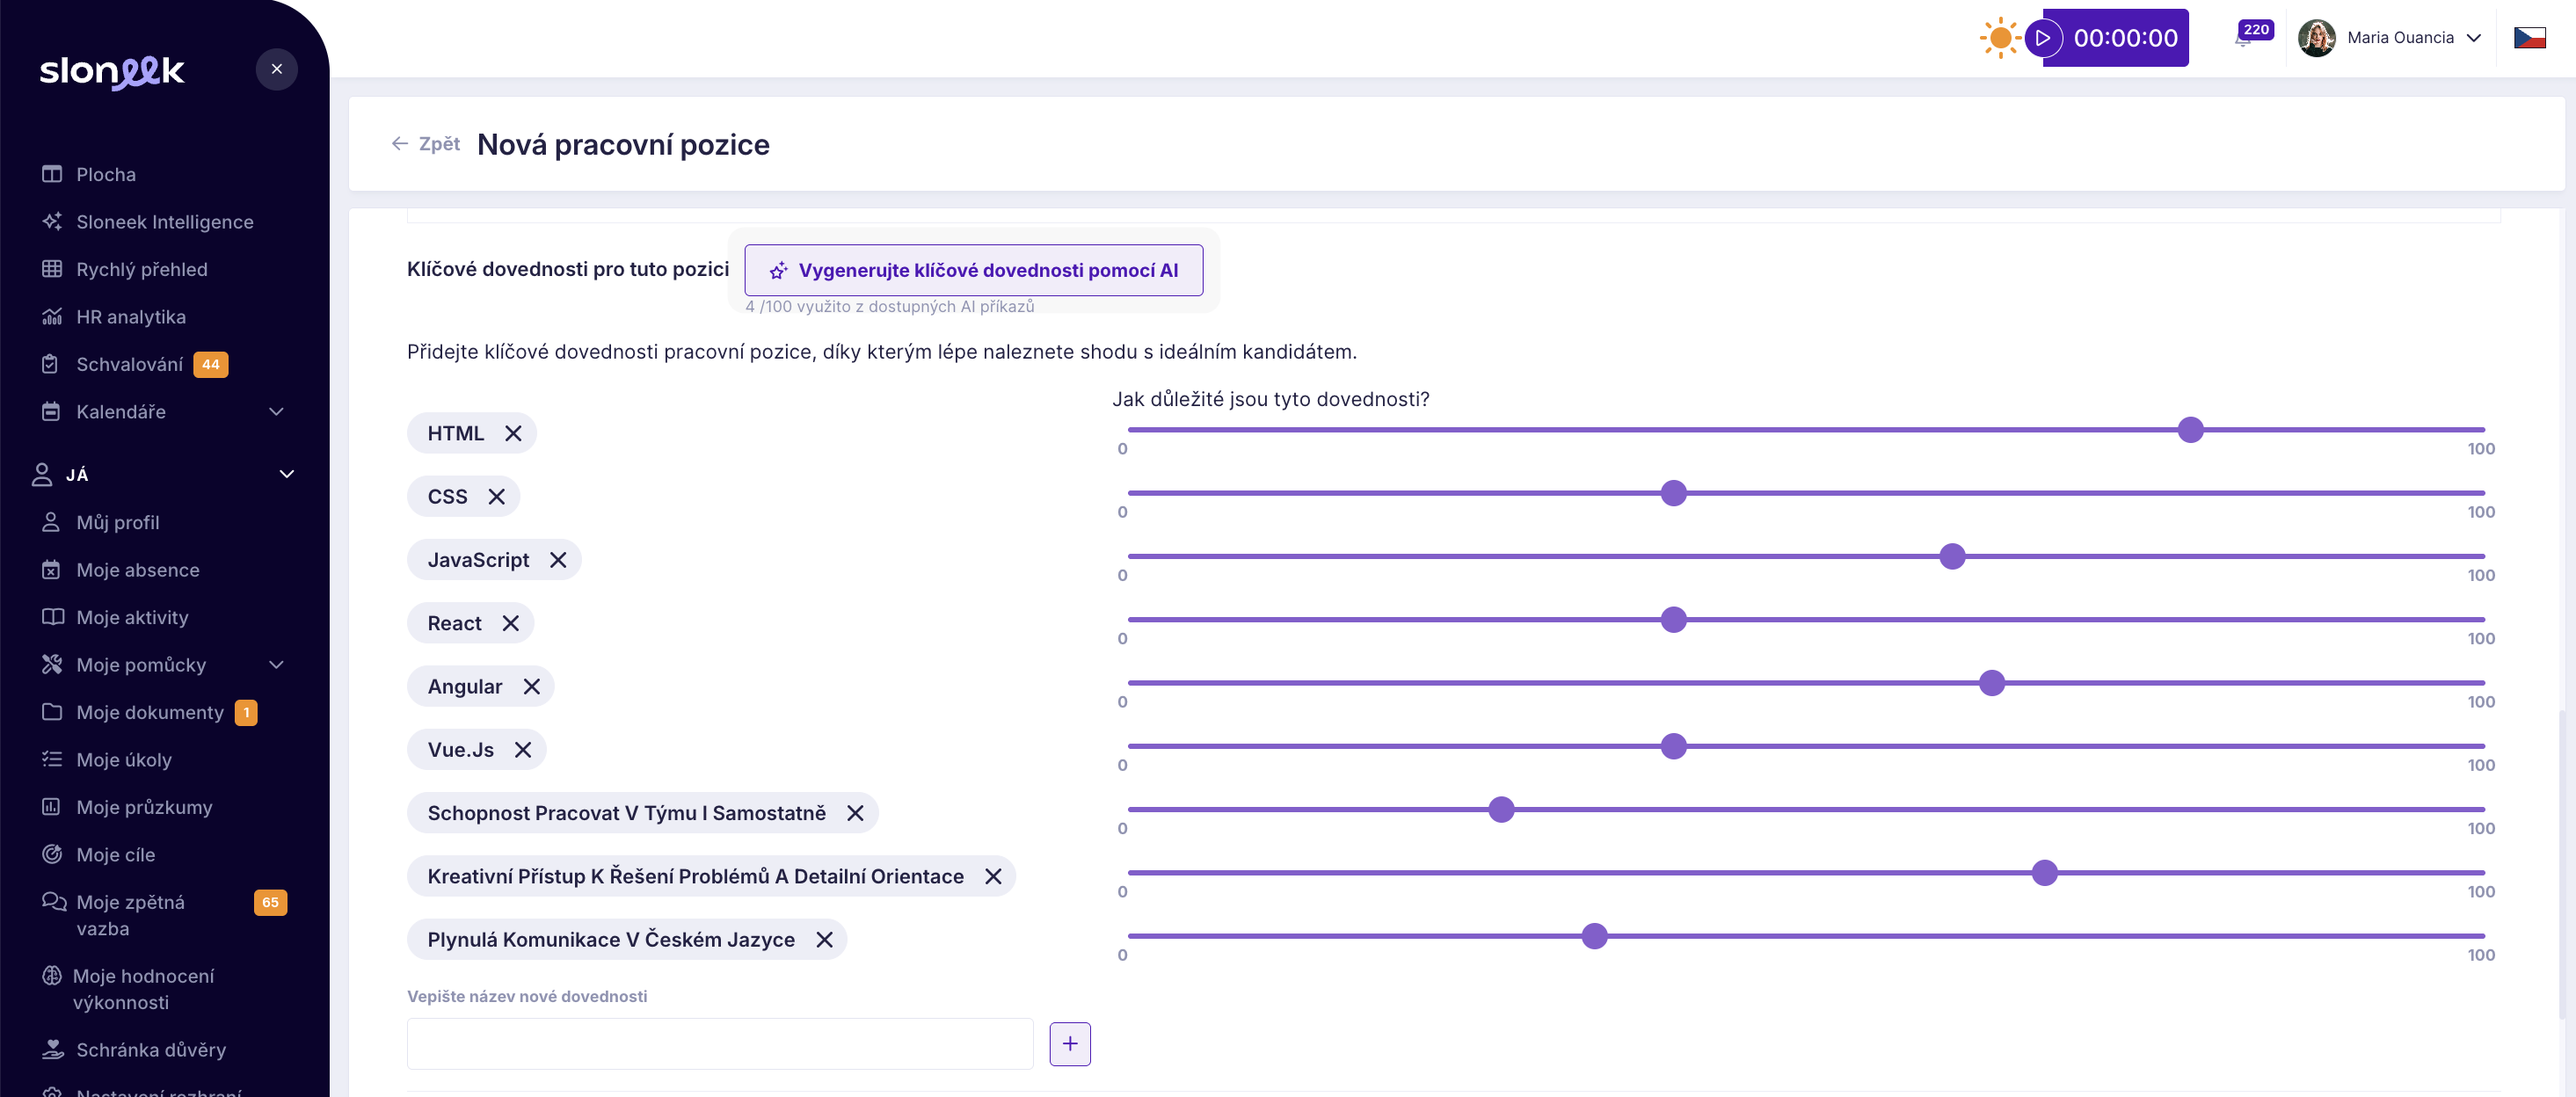Change language via Czech flag
Screen dimensions: 2576x1097
pos(2529,38)
